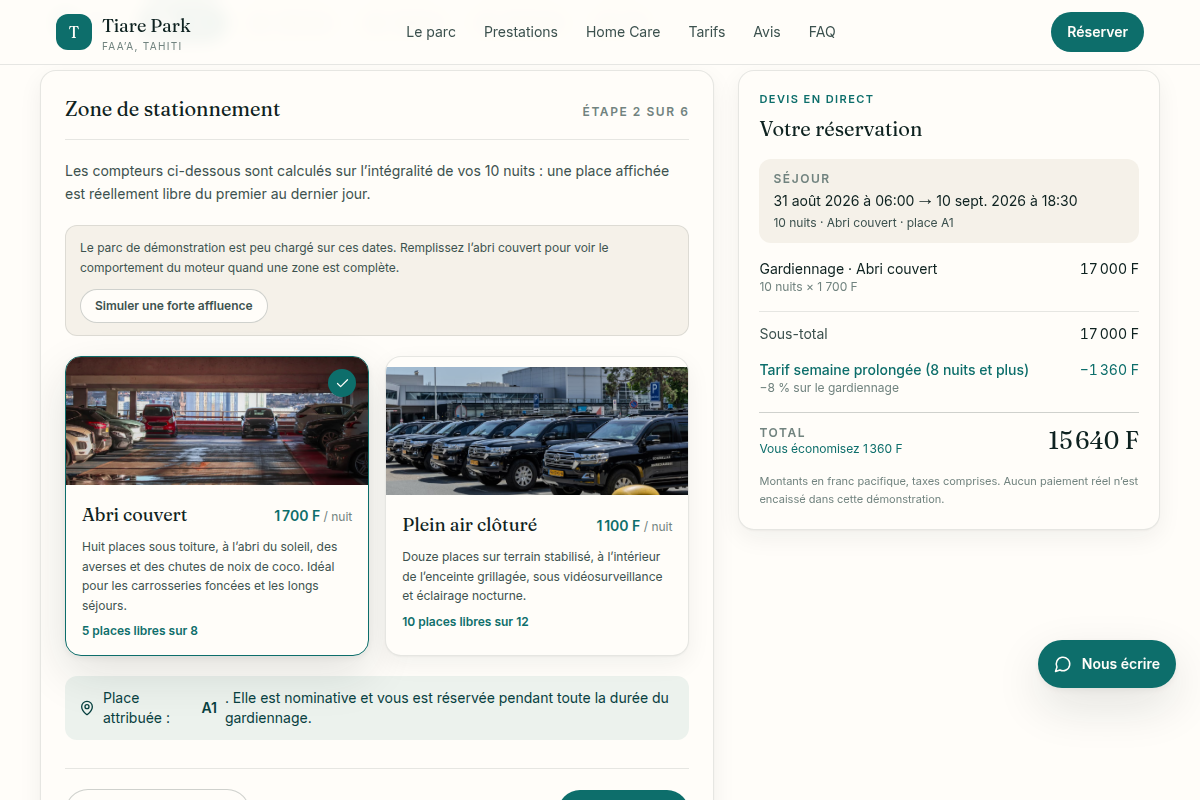
Task: Click the '1700 F / nuit' price
Action: click(313, 516)
